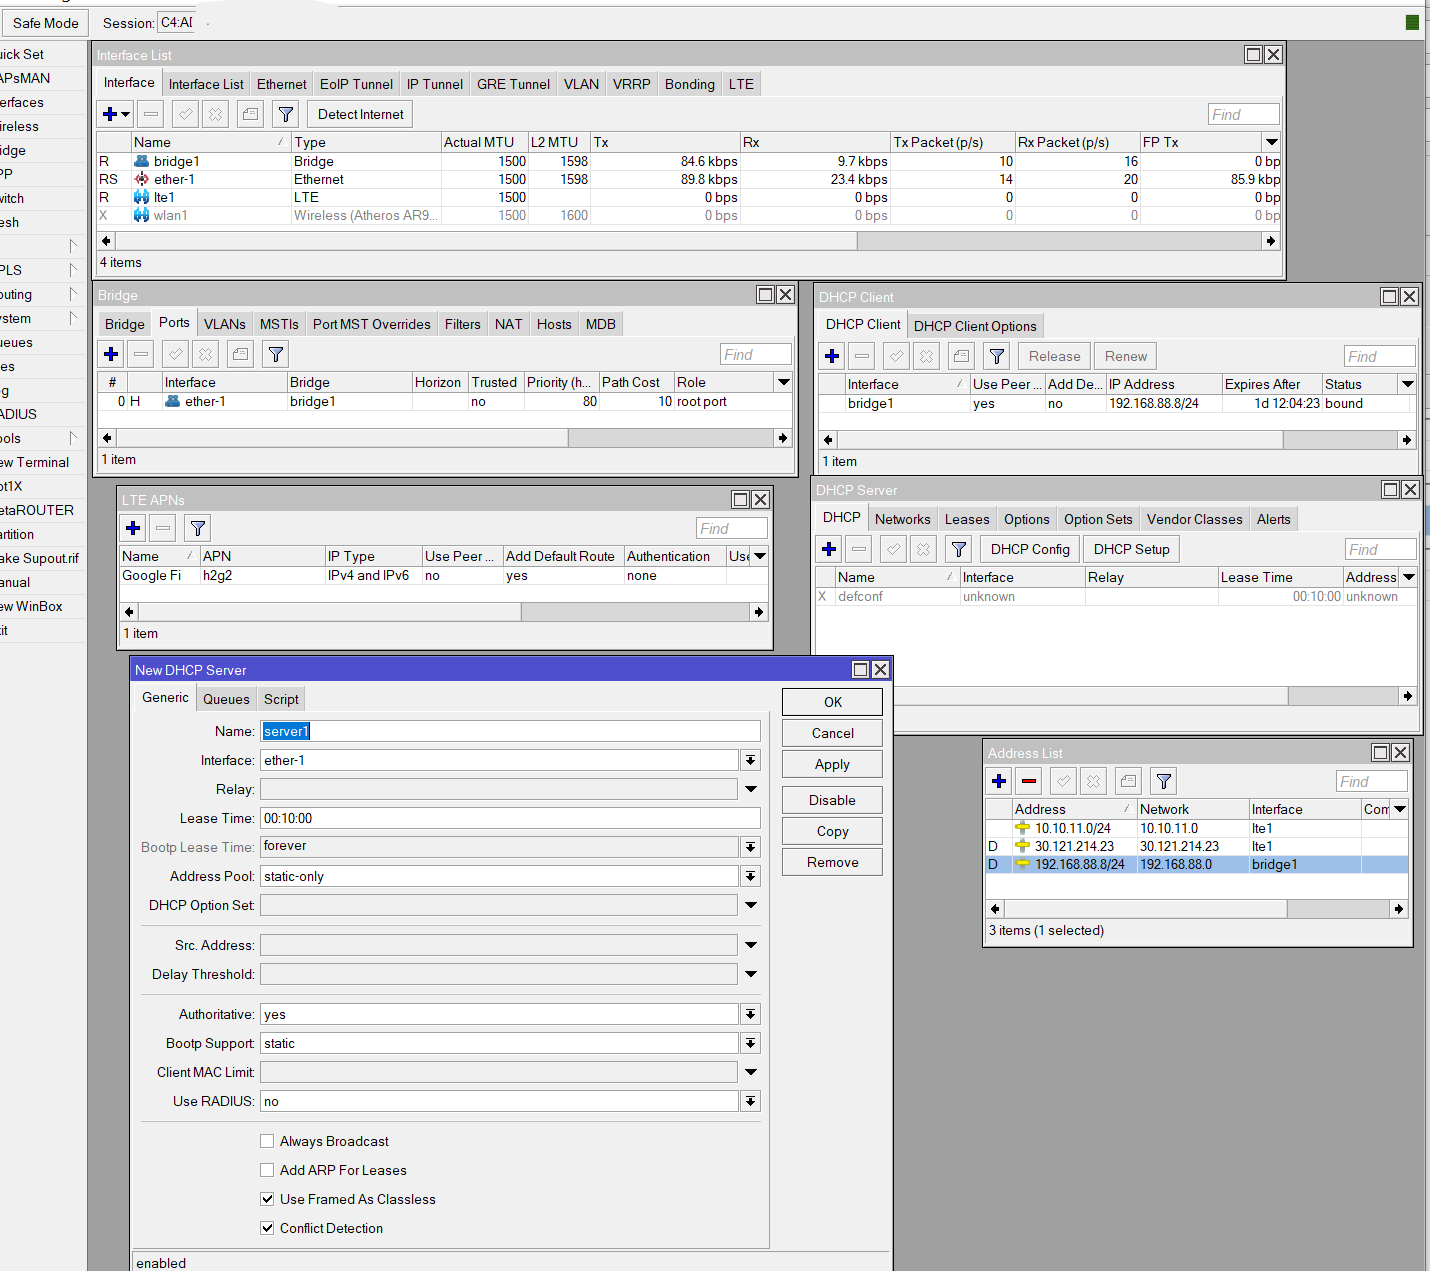Click Find box in Interface List window
Screen dimensions: 1430x1271
click(x=1244, y=114)
